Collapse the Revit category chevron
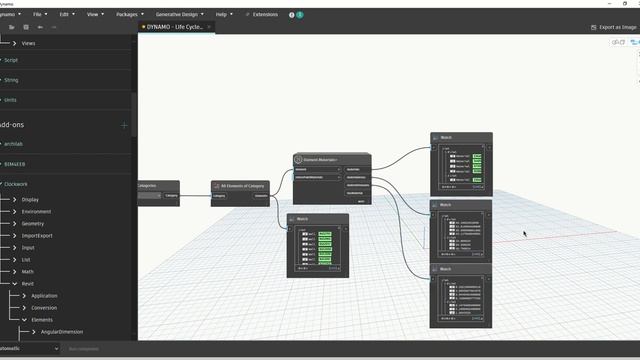This screenshot has width=640, height=360. 15,284
